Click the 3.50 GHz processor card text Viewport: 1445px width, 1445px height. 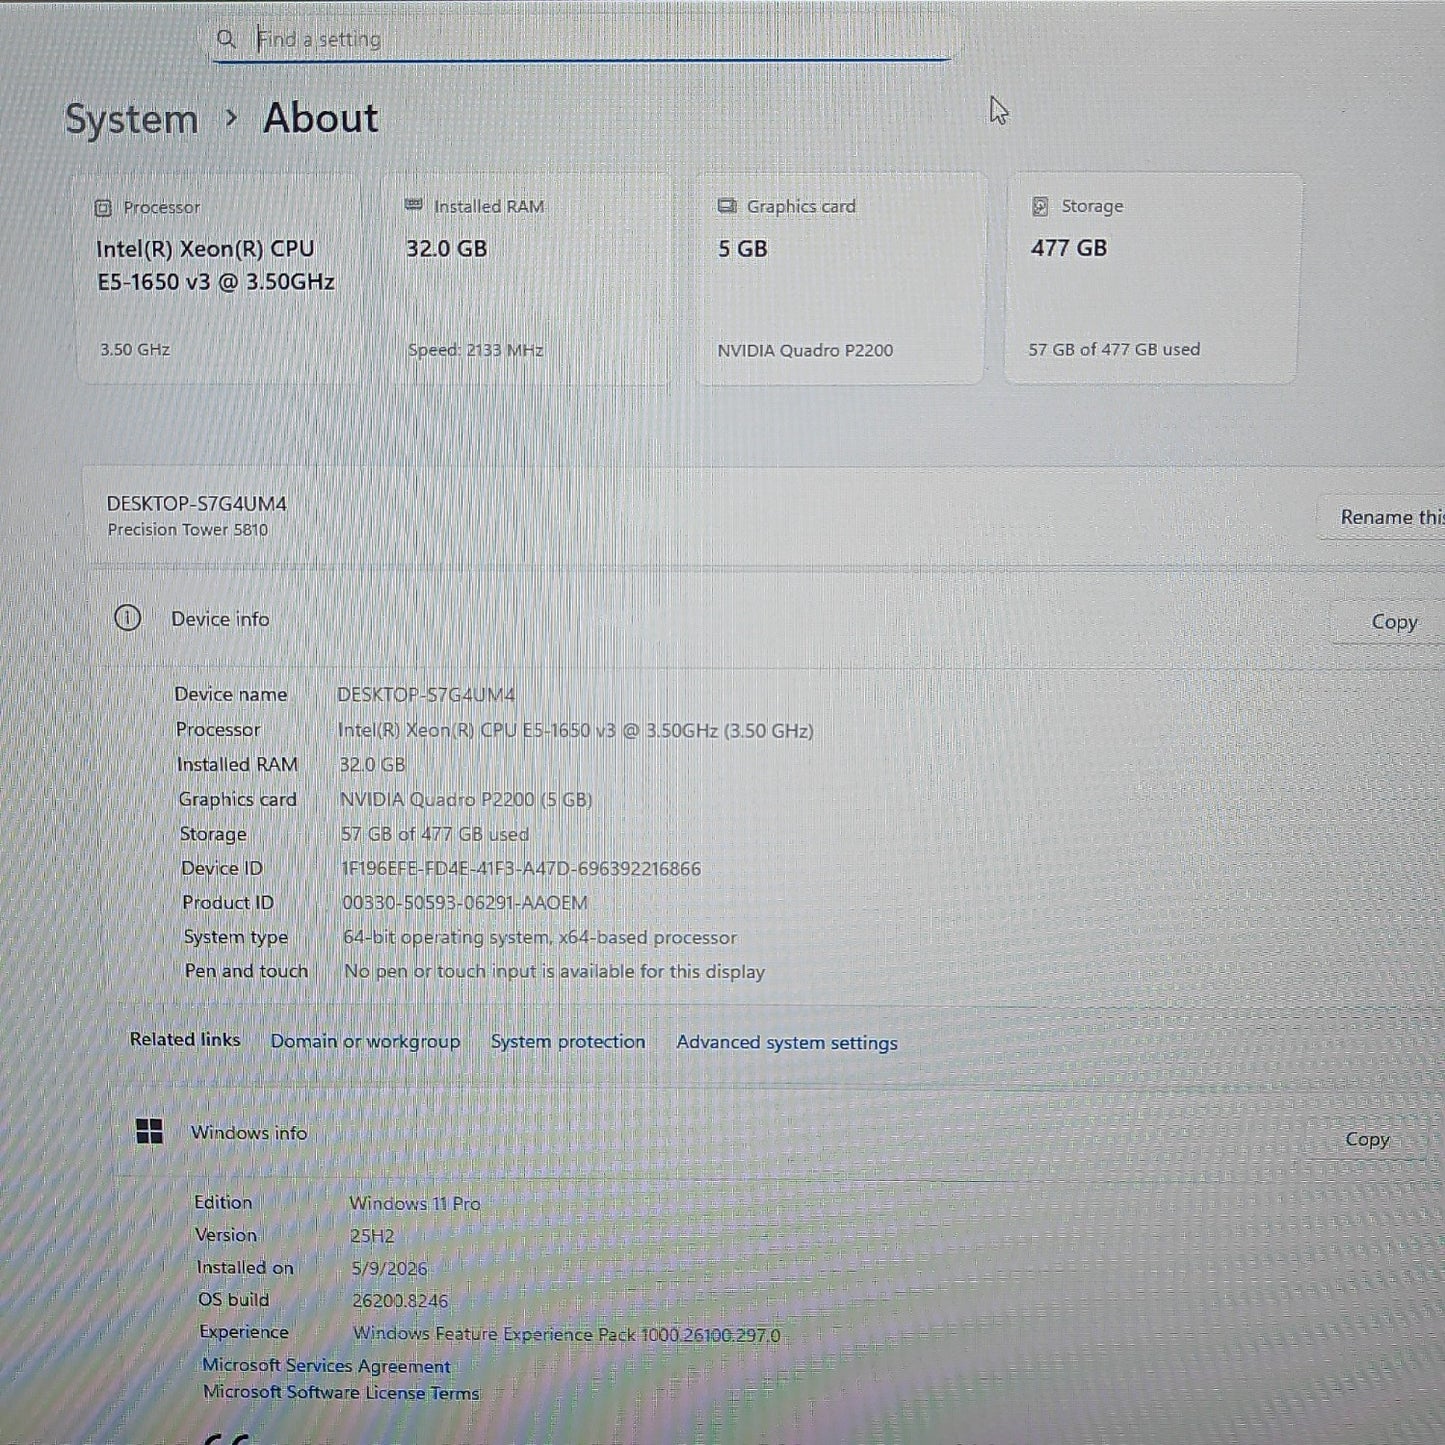(x=135, y=350)
